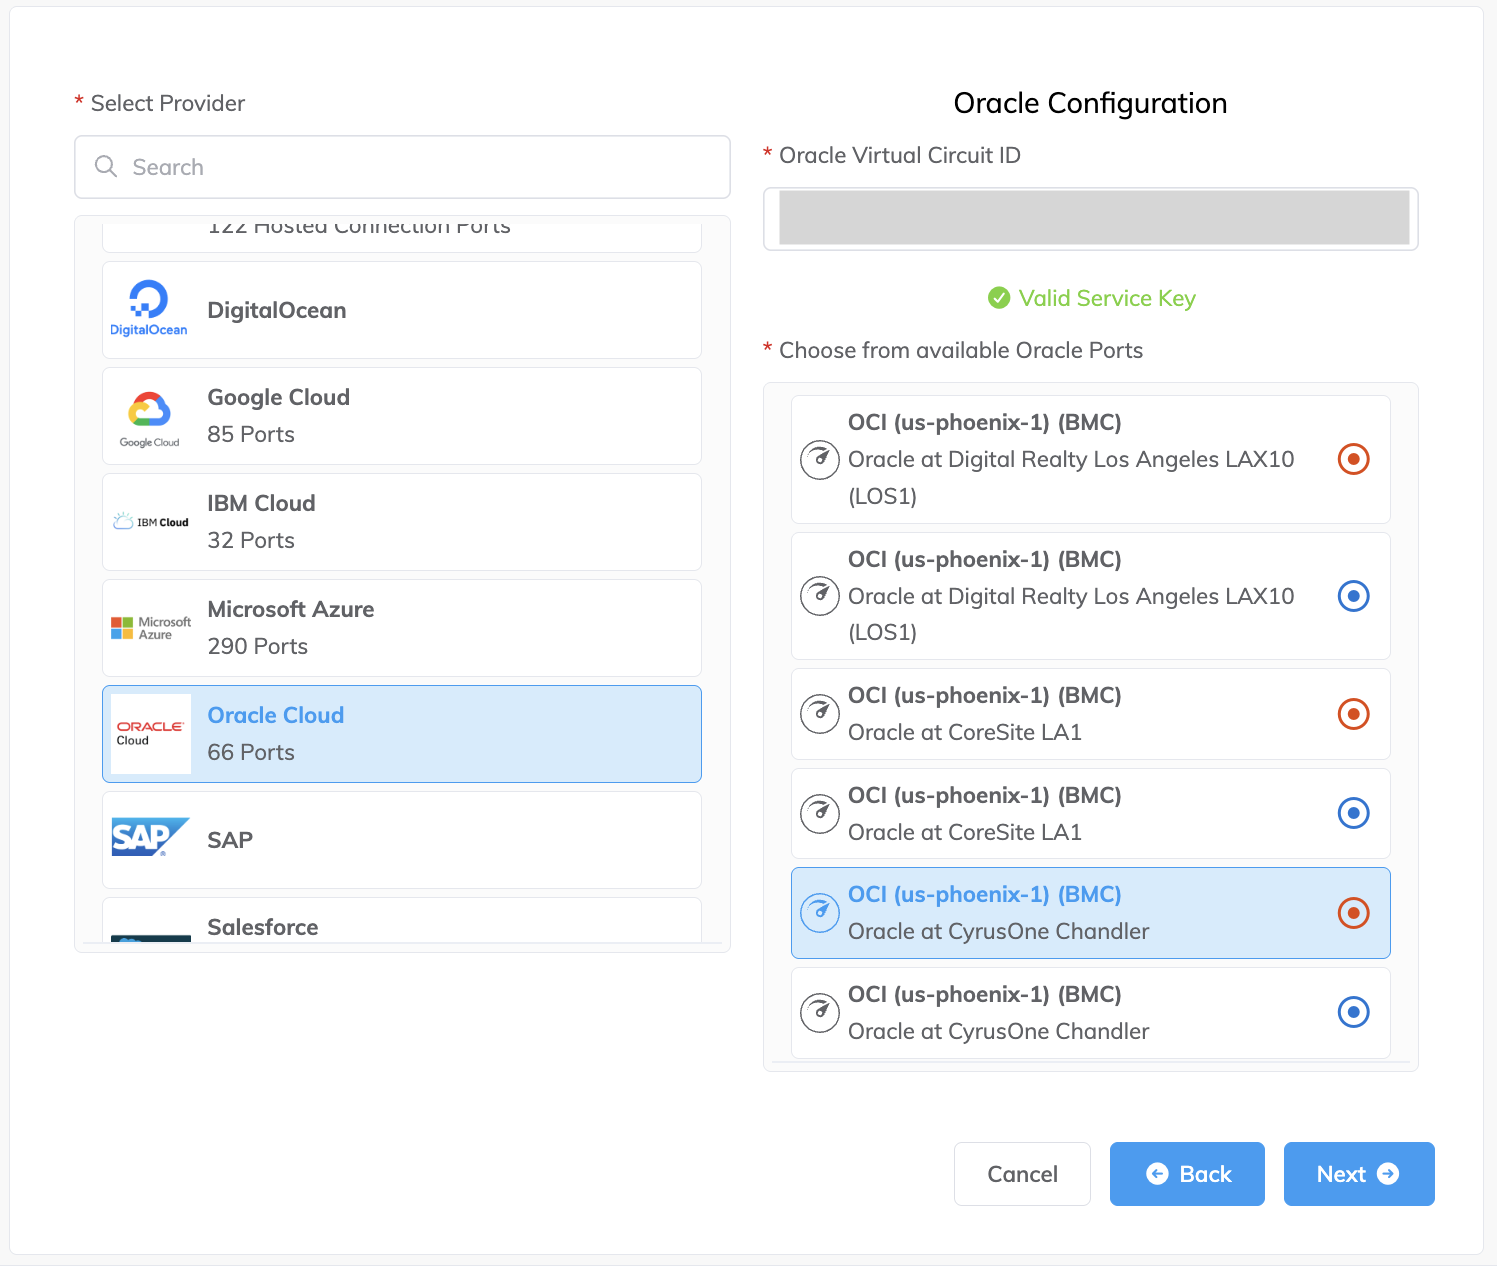Select the Oracle Cloud provider entry
1497x1266 pixels.
[x=401, y=733]
